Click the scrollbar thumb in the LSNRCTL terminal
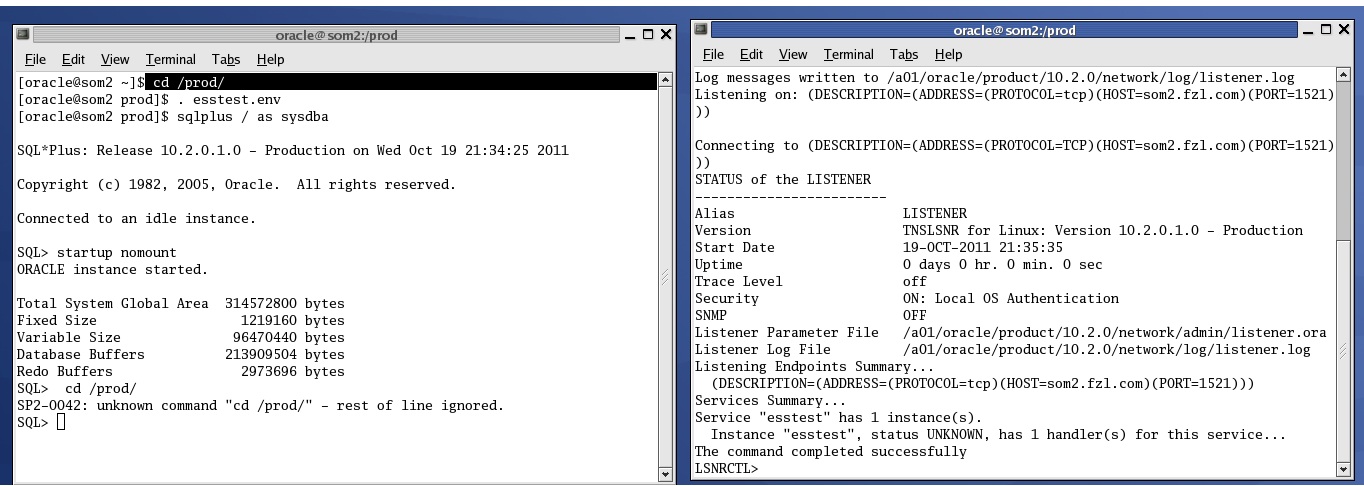Screen dimensions: 1364x486 pos(1343,350)
